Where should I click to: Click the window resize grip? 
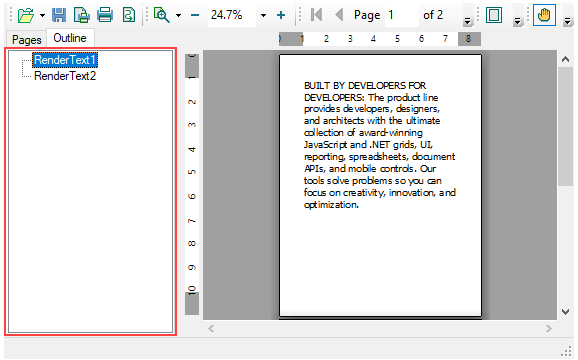click(x=566, y=352)
